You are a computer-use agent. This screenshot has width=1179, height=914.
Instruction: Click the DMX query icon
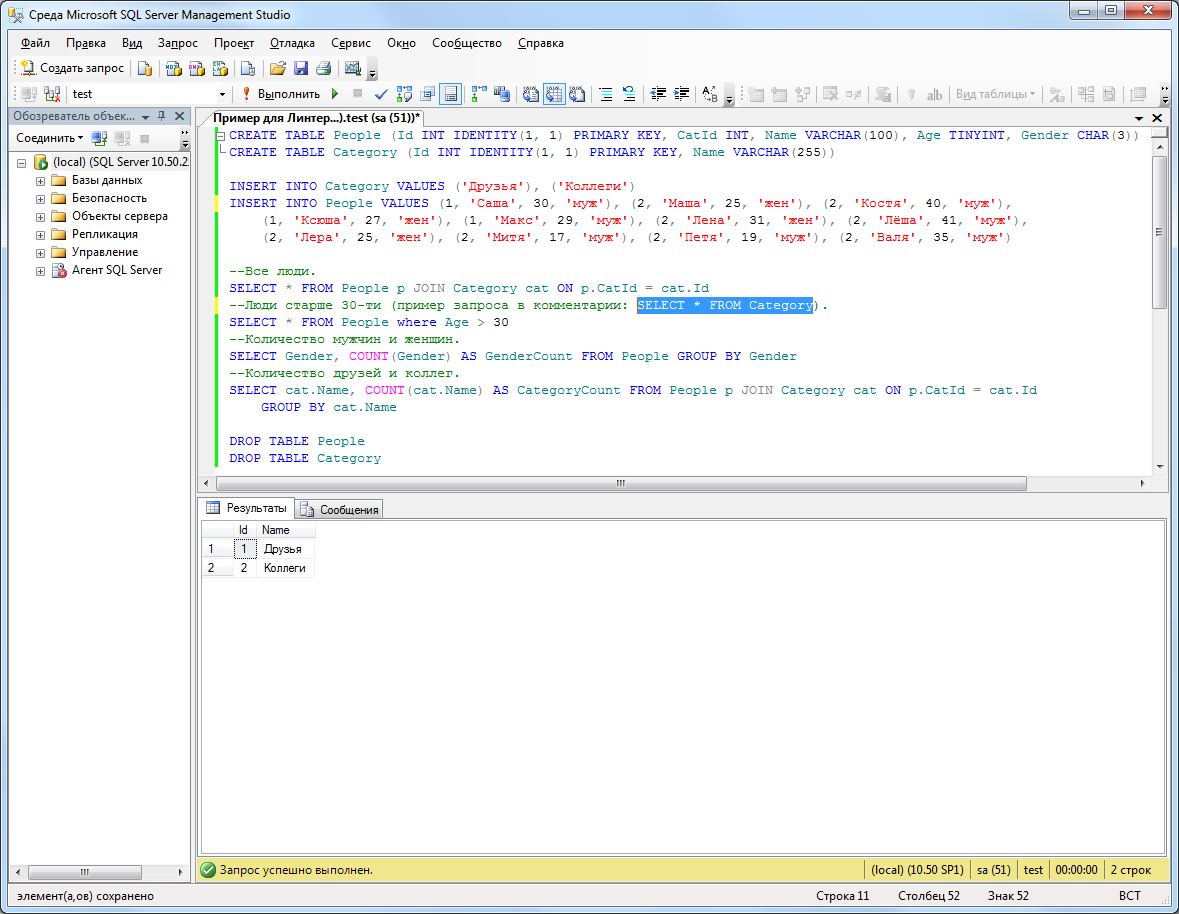[x=196, y=68]
